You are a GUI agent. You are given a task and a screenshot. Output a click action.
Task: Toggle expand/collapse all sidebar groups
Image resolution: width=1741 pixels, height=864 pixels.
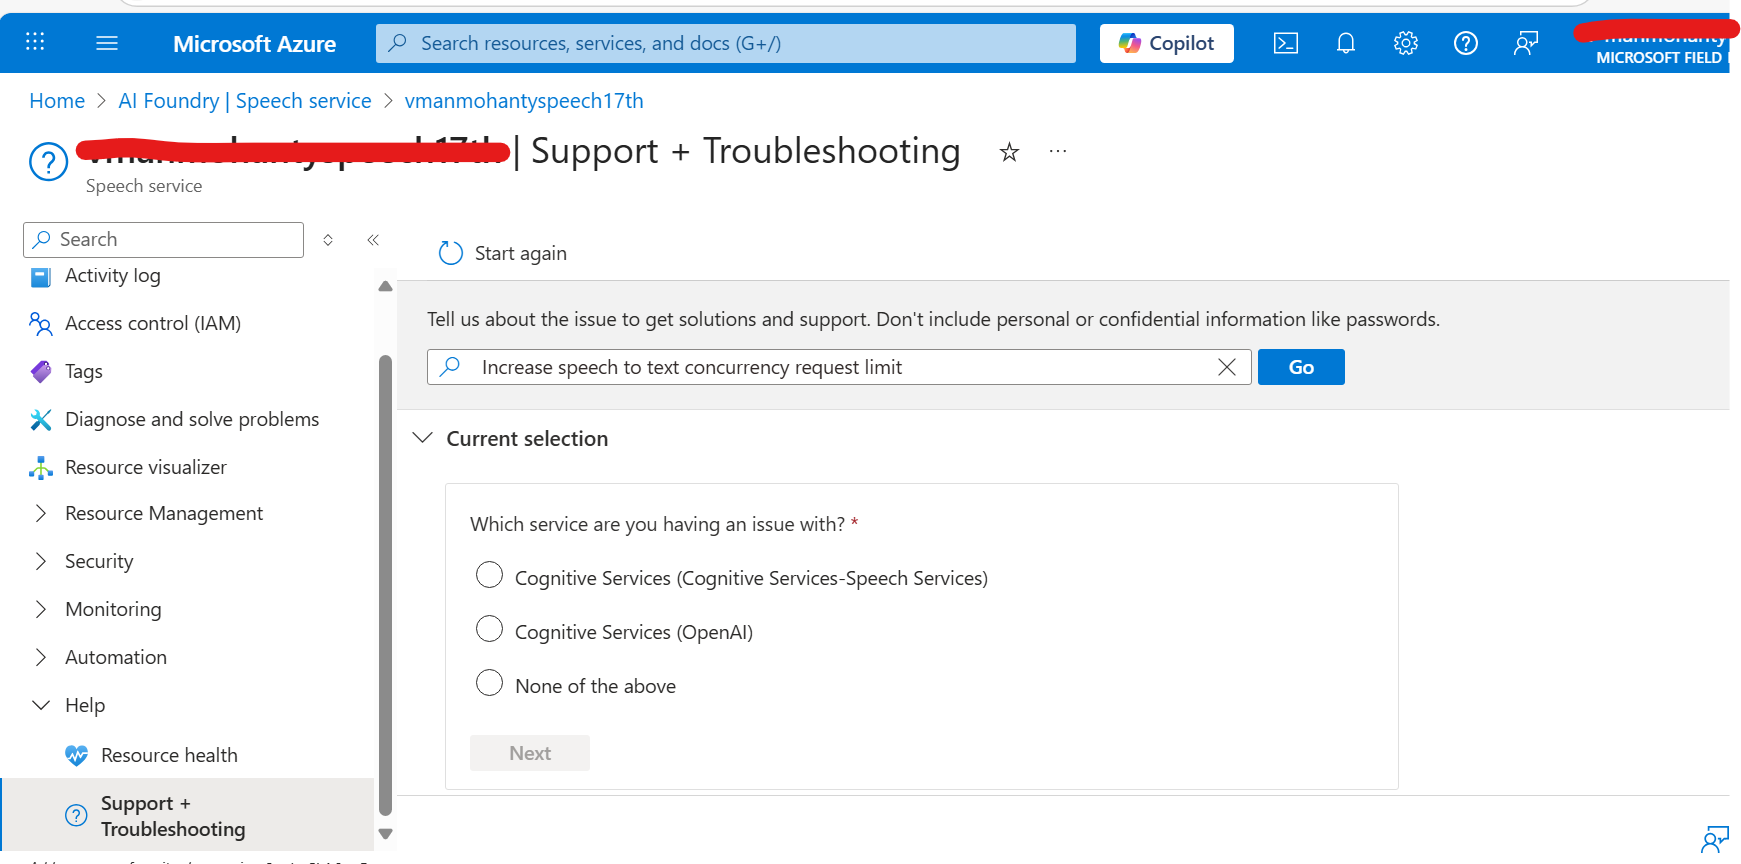click(x=328, y=240)
